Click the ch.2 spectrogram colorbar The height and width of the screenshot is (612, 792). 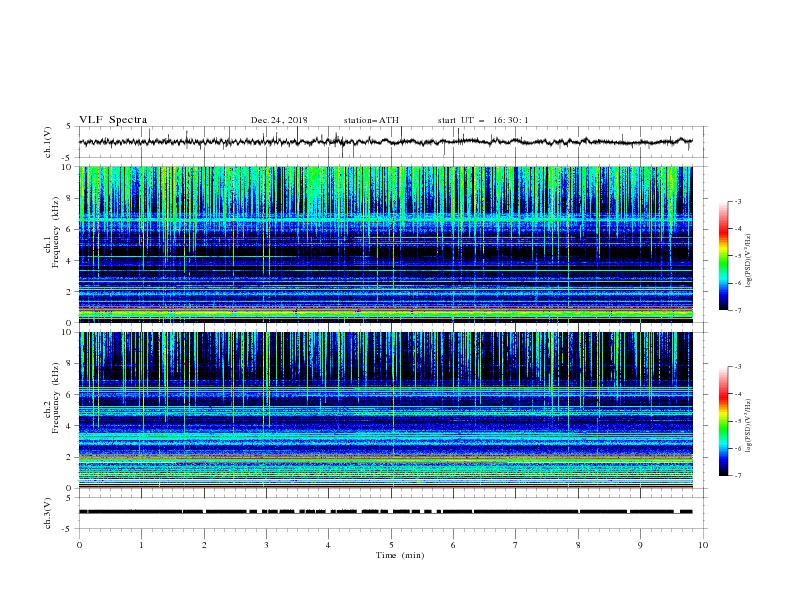(x=723, y=421)
